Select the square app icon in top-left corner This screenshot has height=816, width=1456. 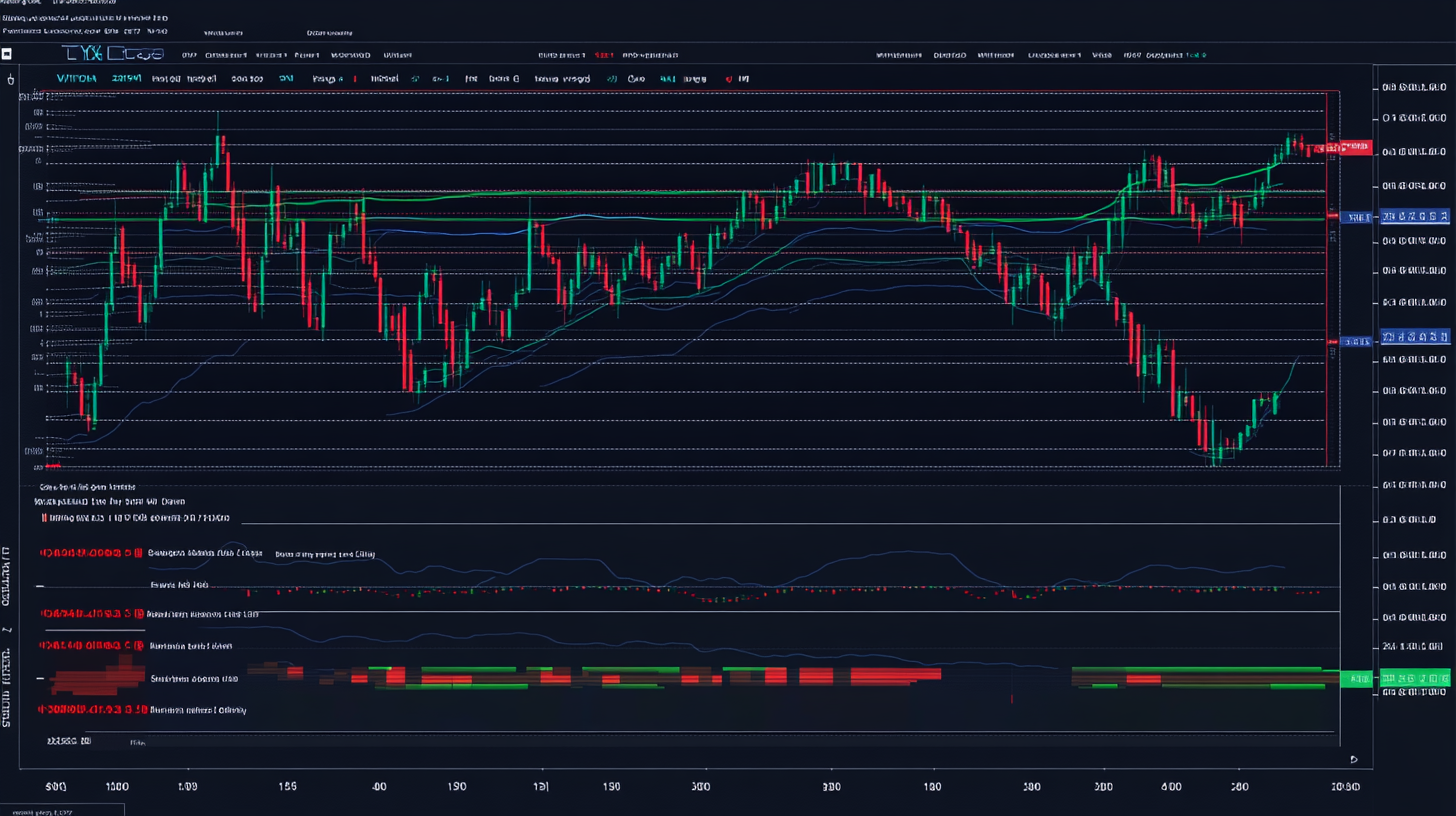[9, 52]
